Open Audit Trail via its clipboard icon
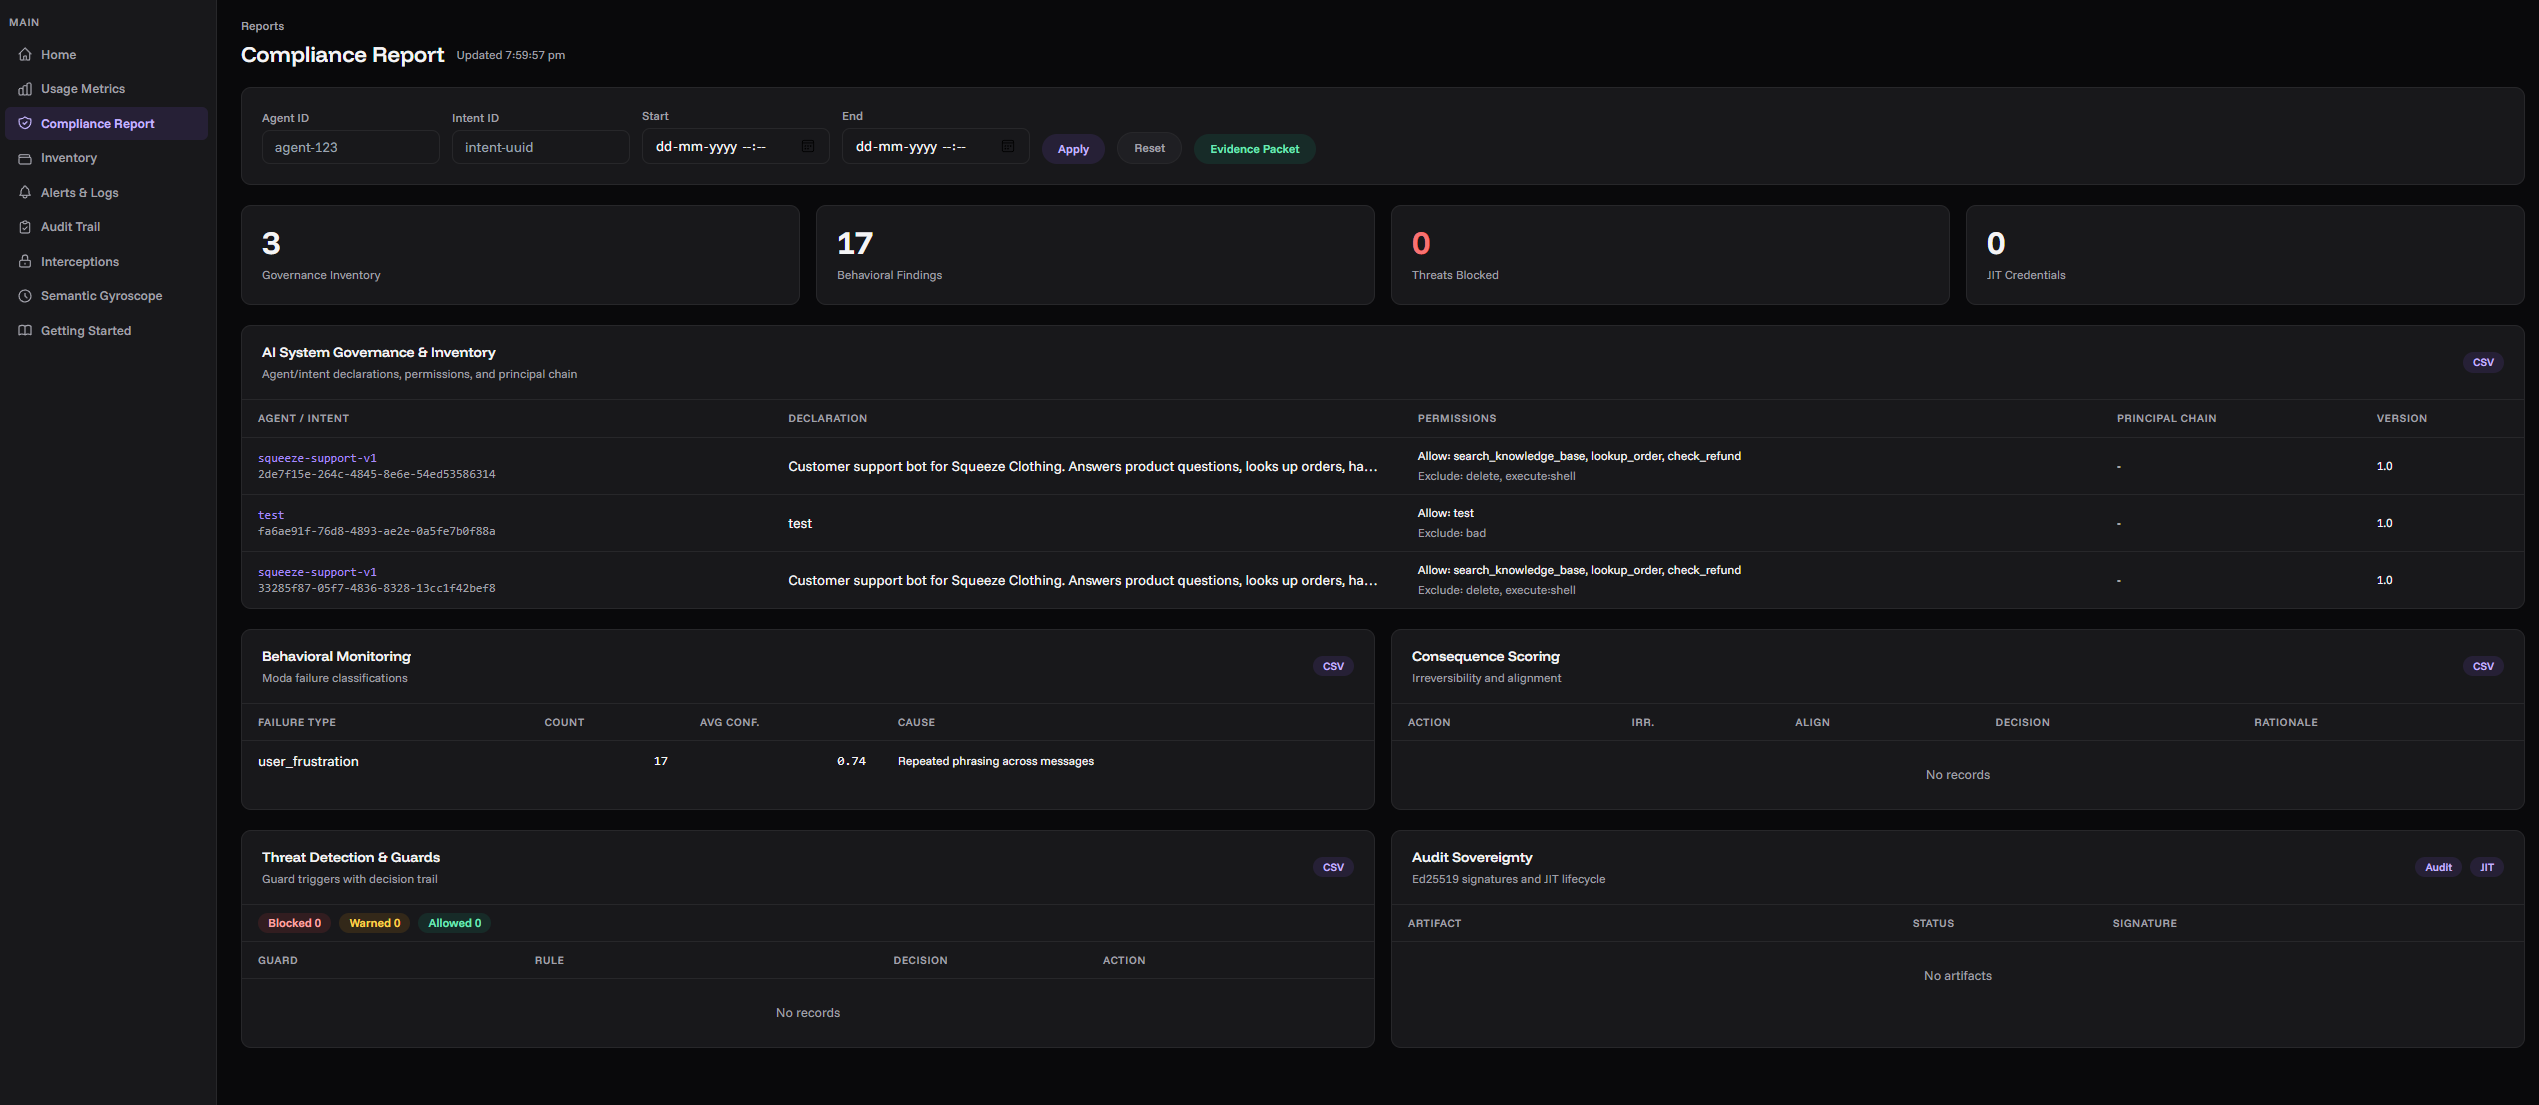 pyautogui.click(x=25, y=227)
